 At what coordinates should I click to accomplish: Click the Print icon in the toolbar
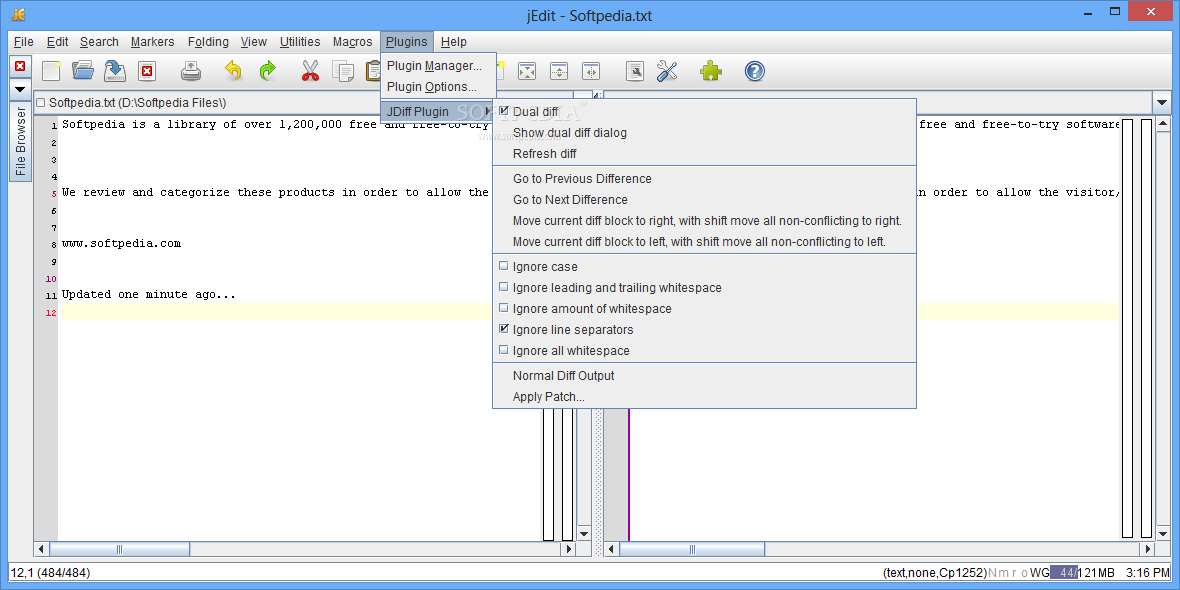coord(191,71)
